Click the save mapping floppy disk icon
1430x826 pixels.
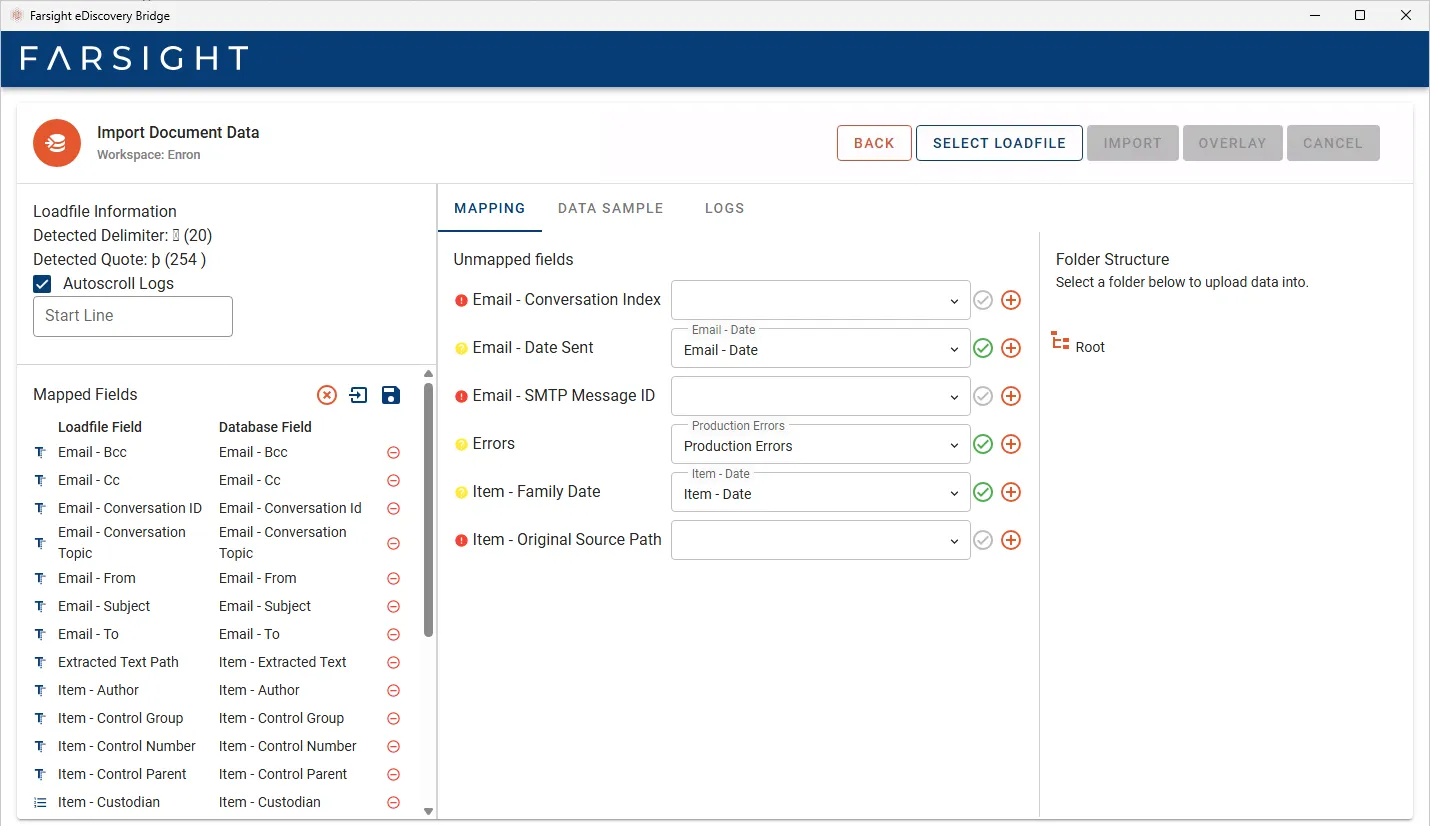tap(391, 395)
